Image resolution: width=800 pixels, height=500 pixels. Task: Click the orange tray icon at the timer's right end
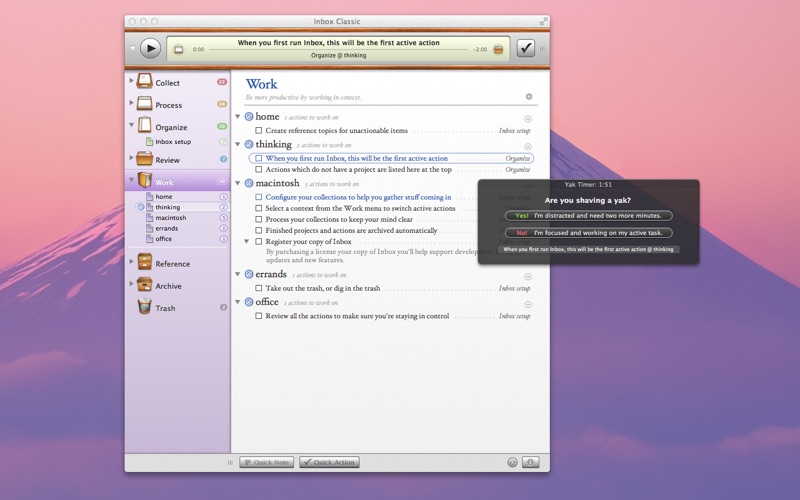click(498, 49)
